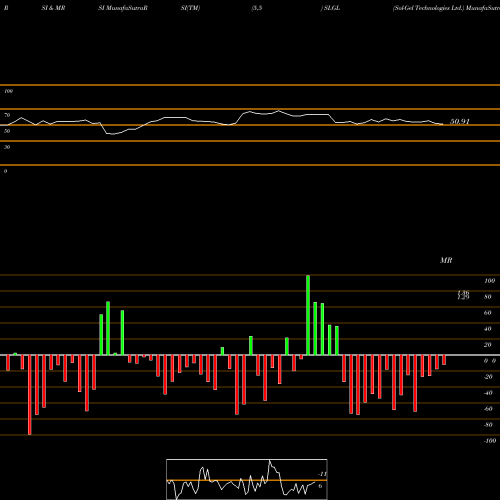Click the Sol-Gel Technologies Ltd. title text

coord(428,8)
